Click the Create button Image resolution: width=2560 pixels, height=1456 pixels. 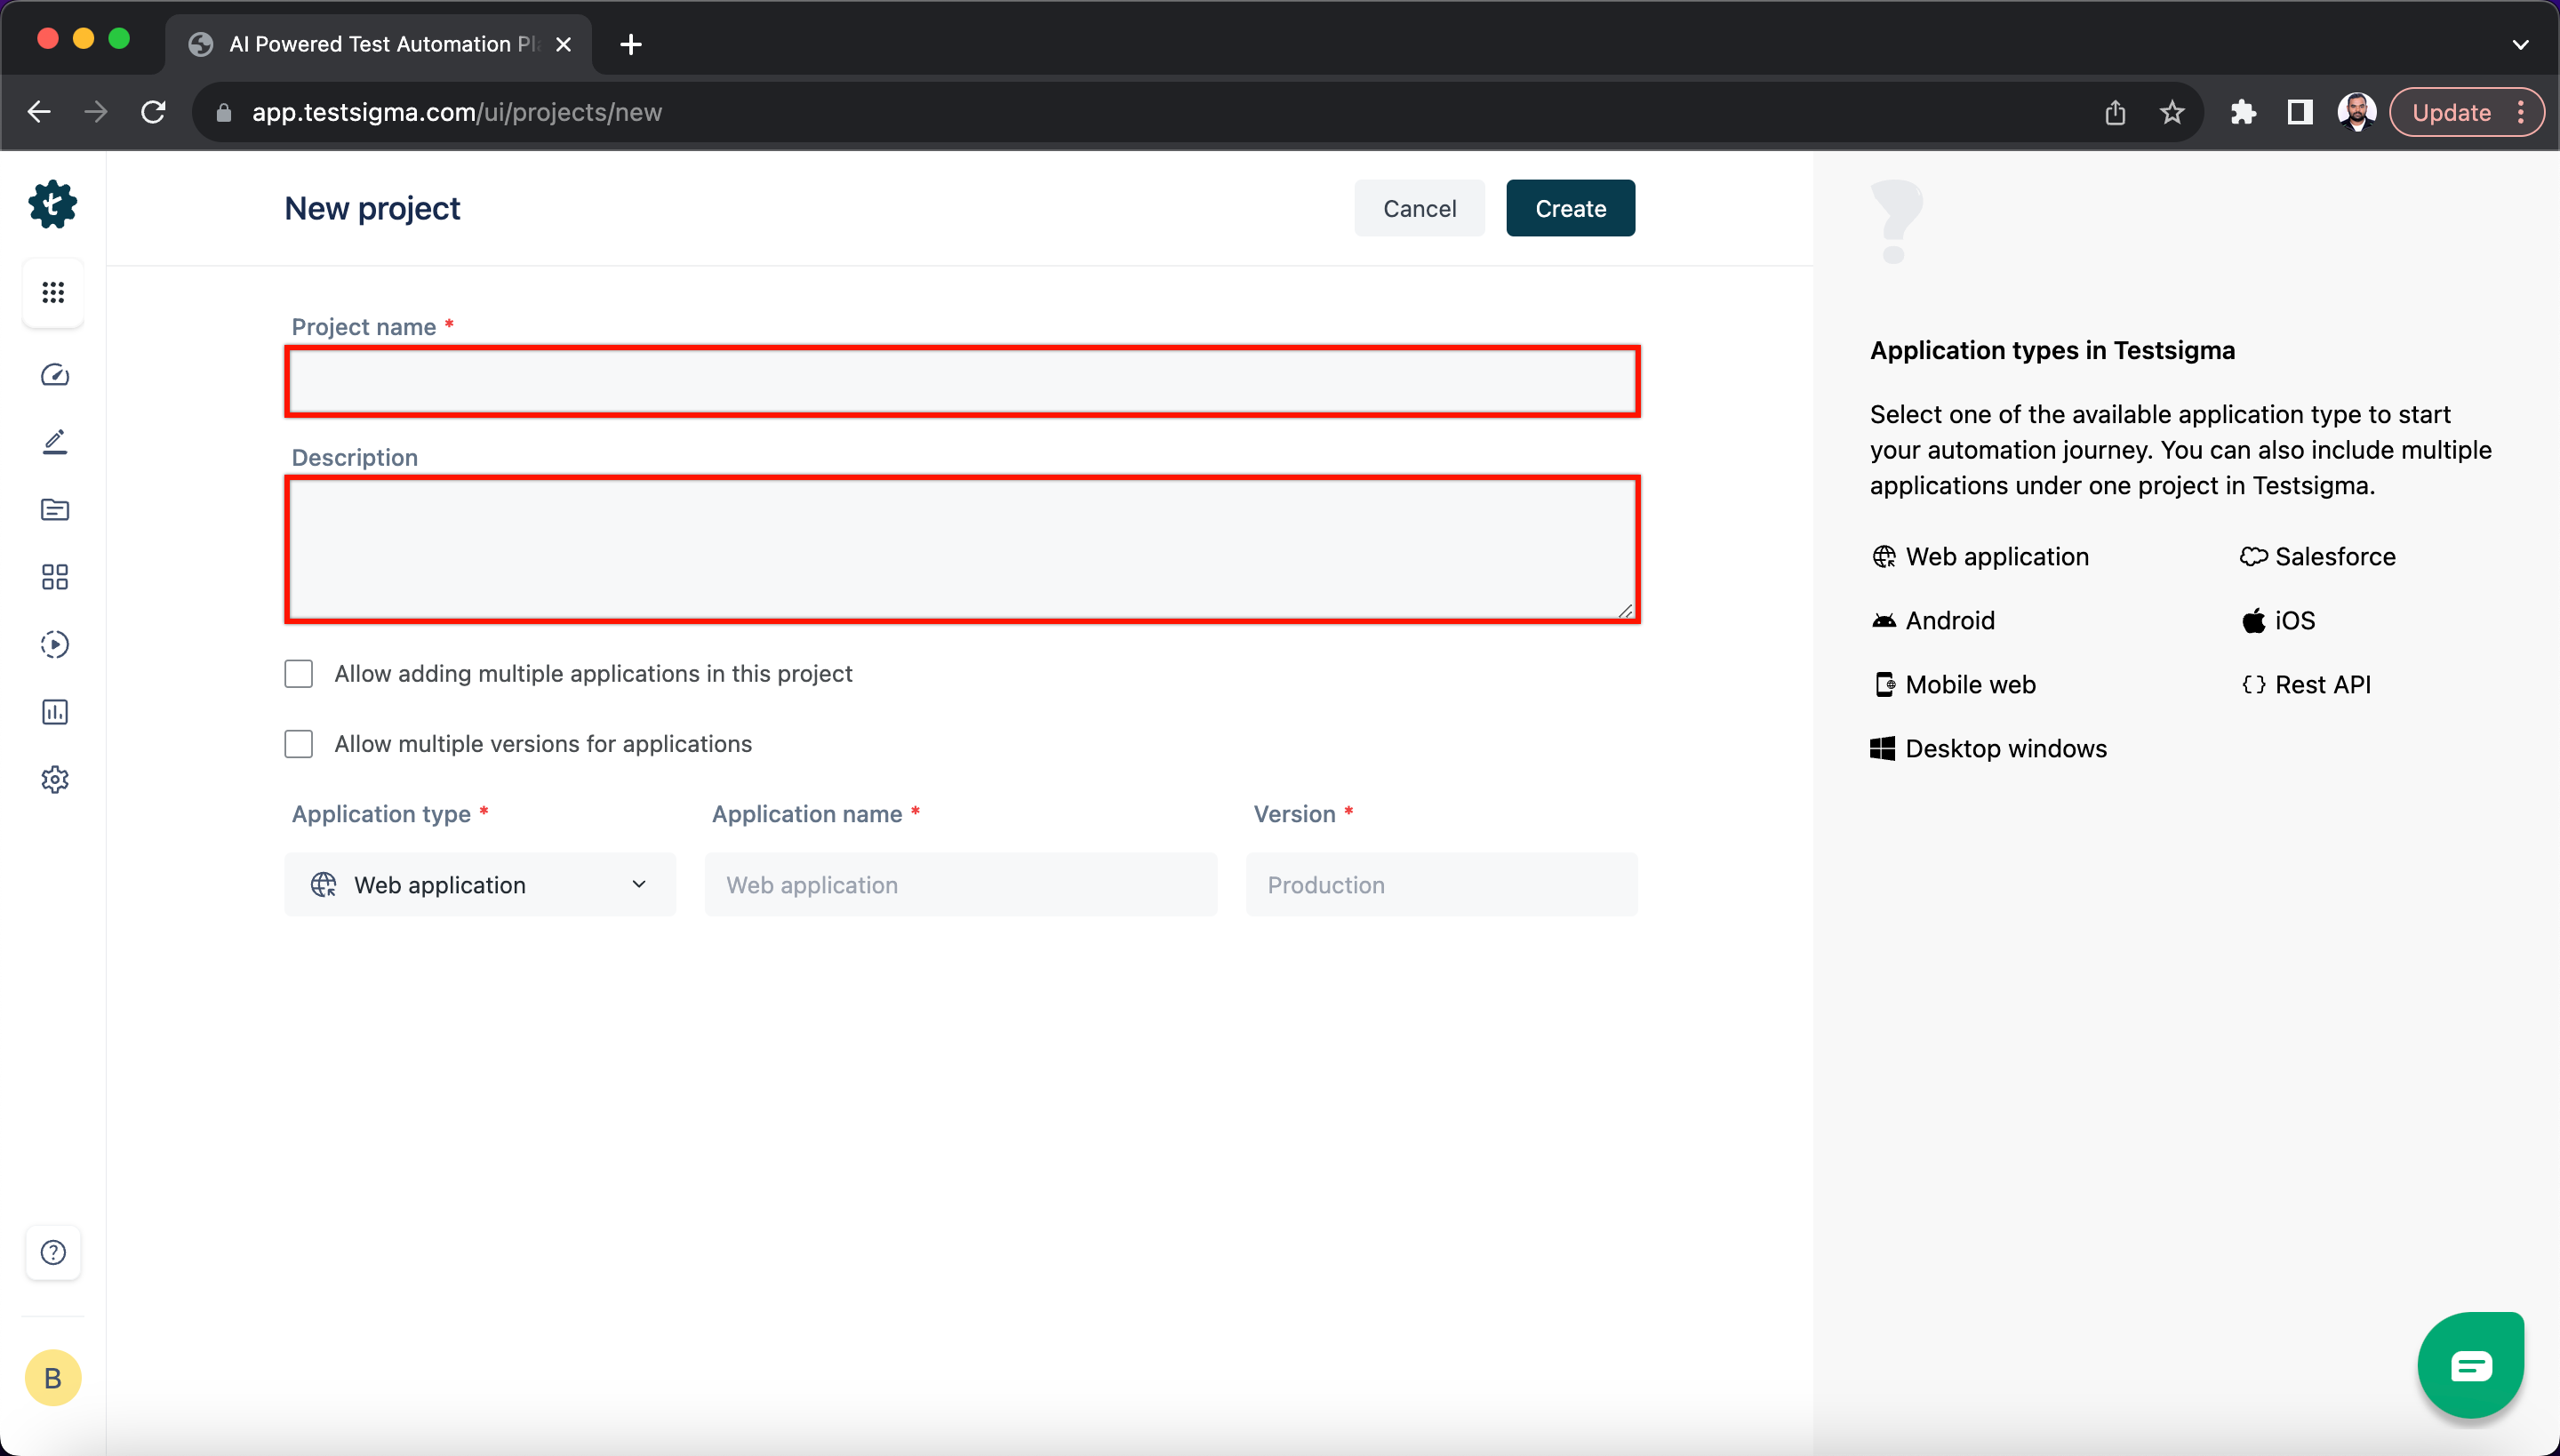pyautogui.click(x=1570, y=208)
